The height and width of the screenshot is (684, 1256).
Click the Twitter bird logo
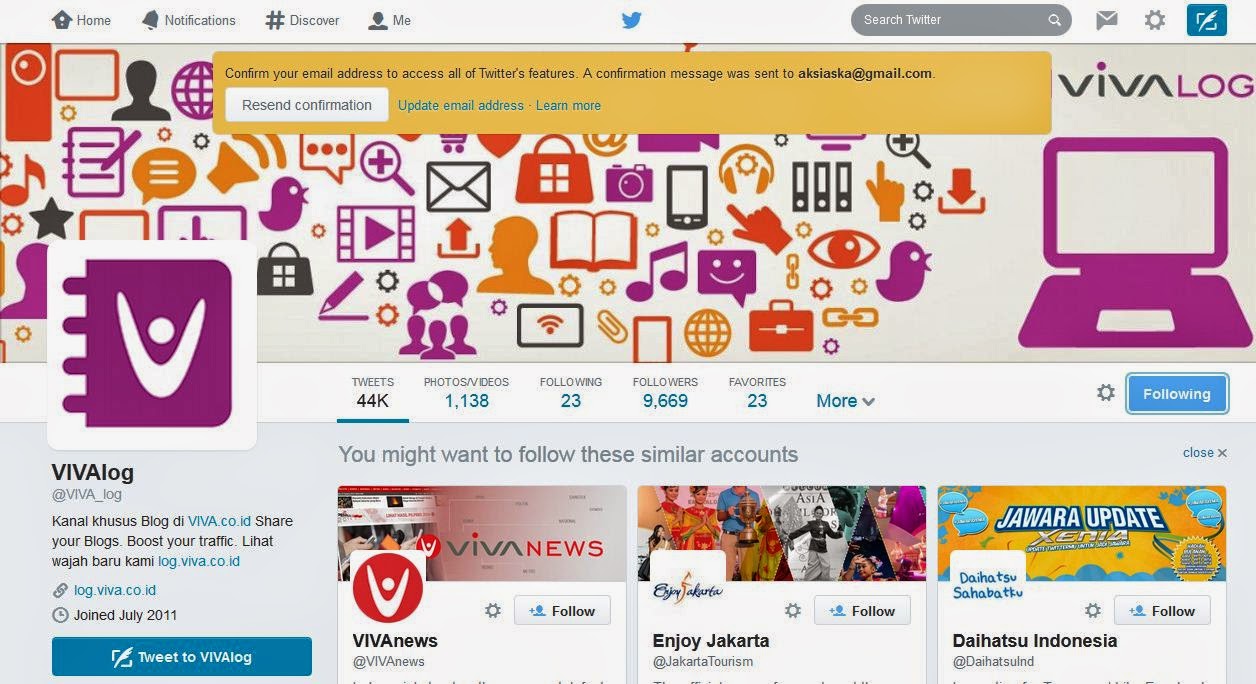click(631, 20)
